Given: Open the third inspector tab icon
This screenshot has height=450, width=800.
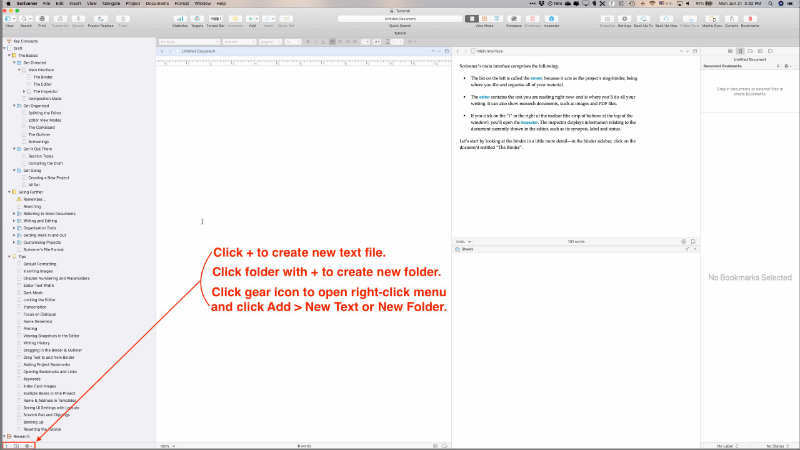Looking at the screenshot, I should pyautogui.click(x=750, y=52).
